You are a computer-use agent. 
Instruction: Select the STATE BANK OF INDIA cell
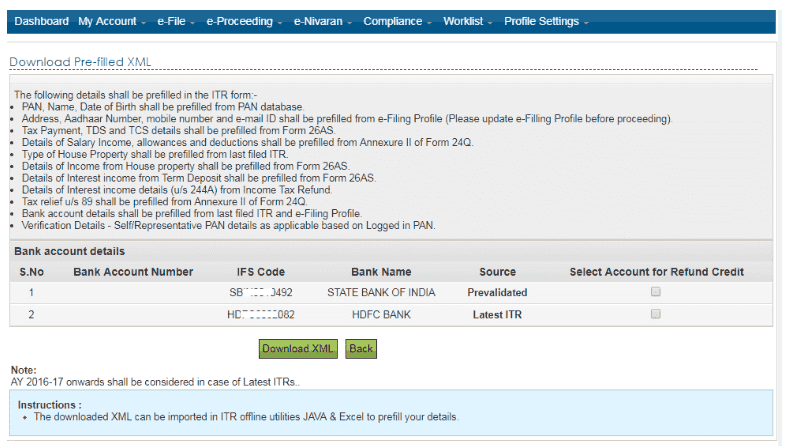pyautogui.click(x=381, y=293)
